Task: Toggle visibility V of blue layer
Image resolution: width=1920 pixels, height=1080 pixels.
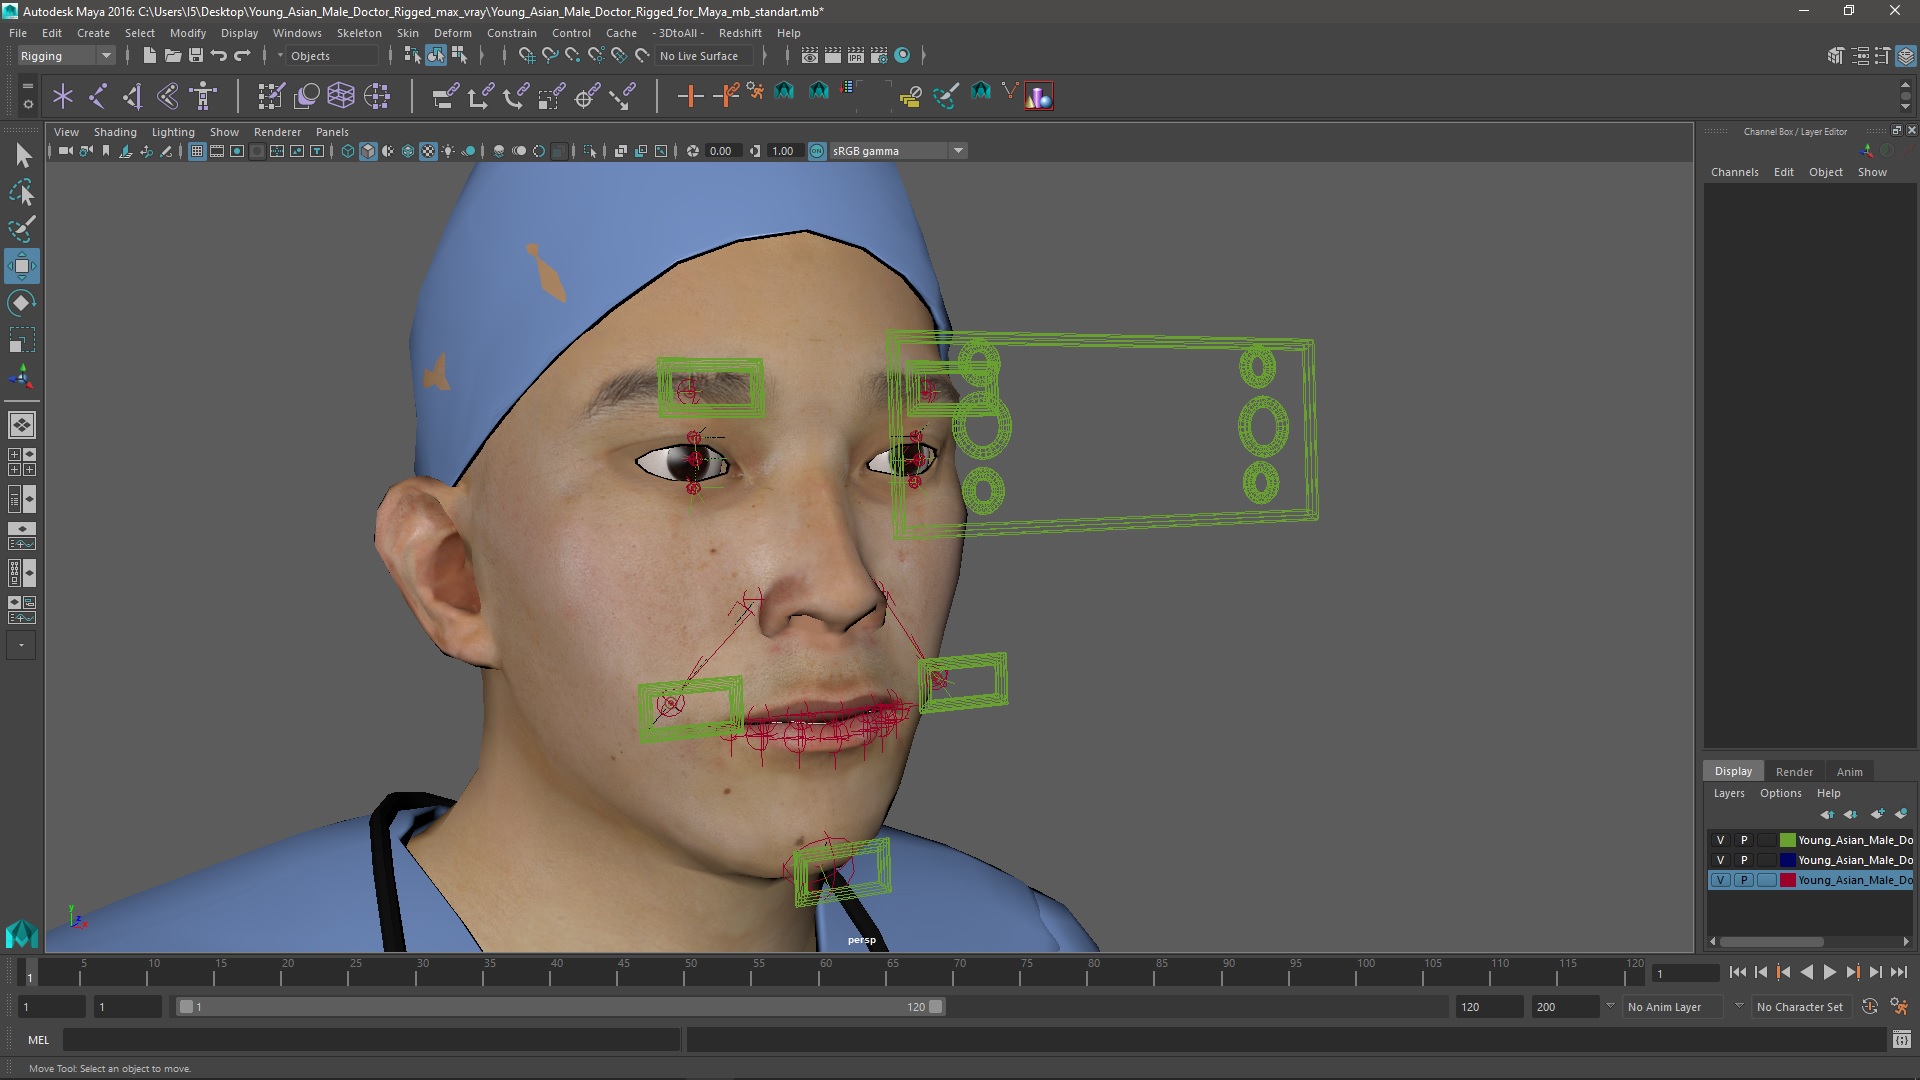Action: (1720, 860)
